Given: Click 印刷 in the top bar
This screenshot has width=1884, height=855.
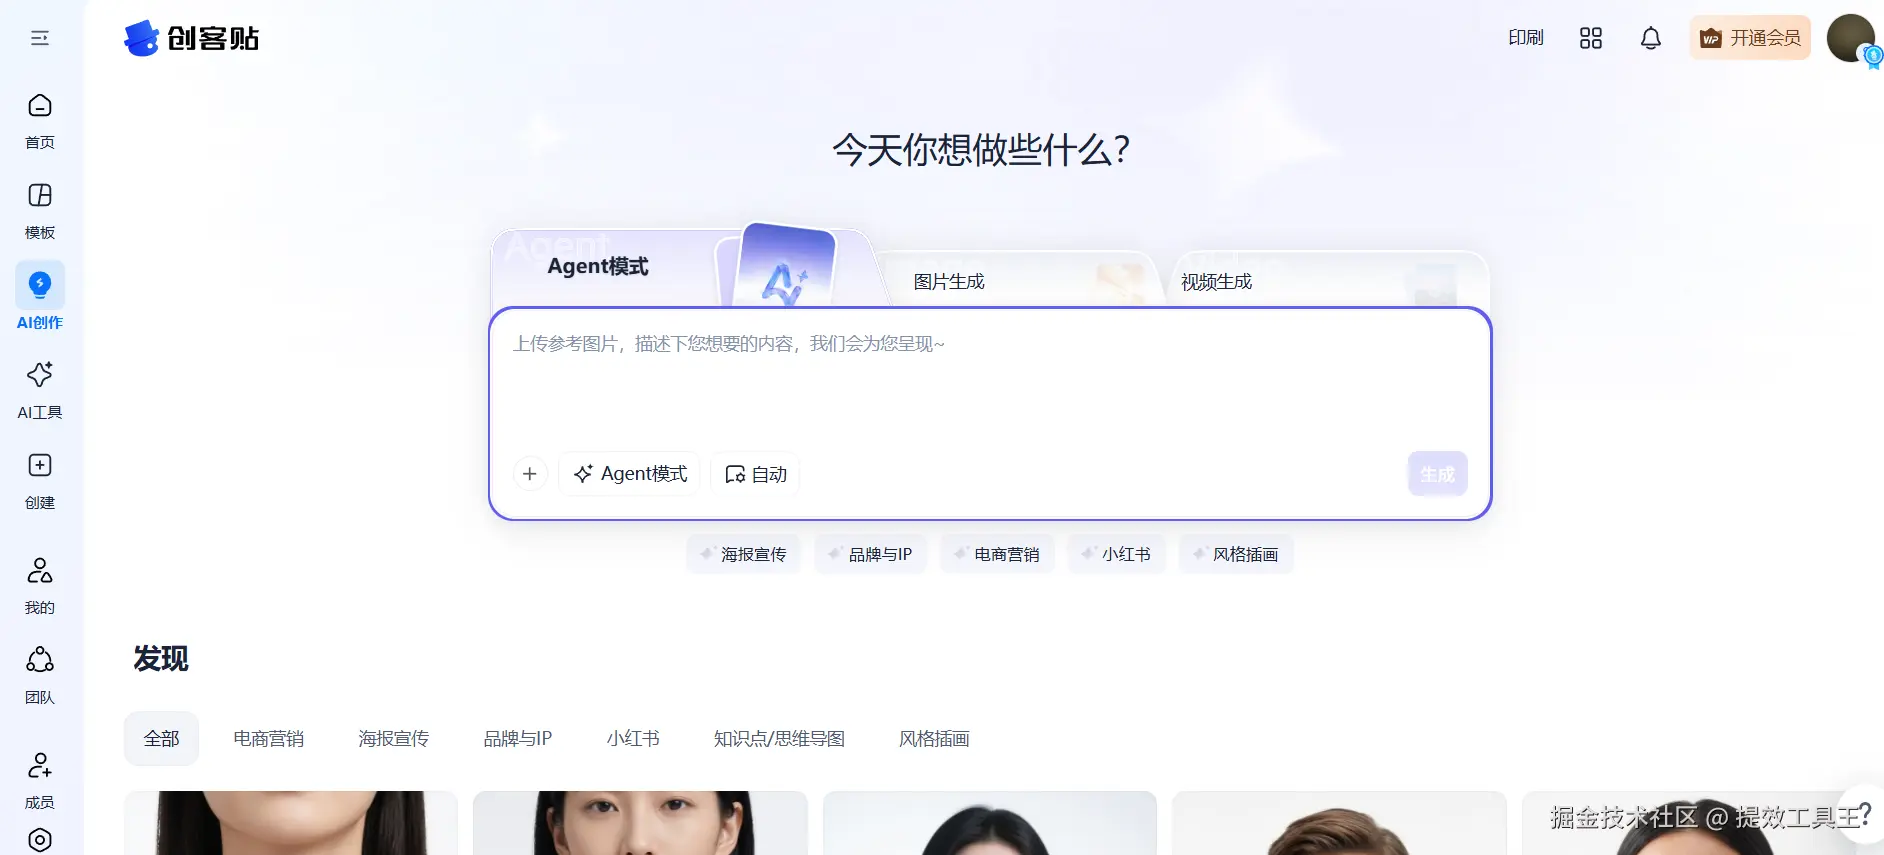Looking at the screenshot, I should [1526, 38].
